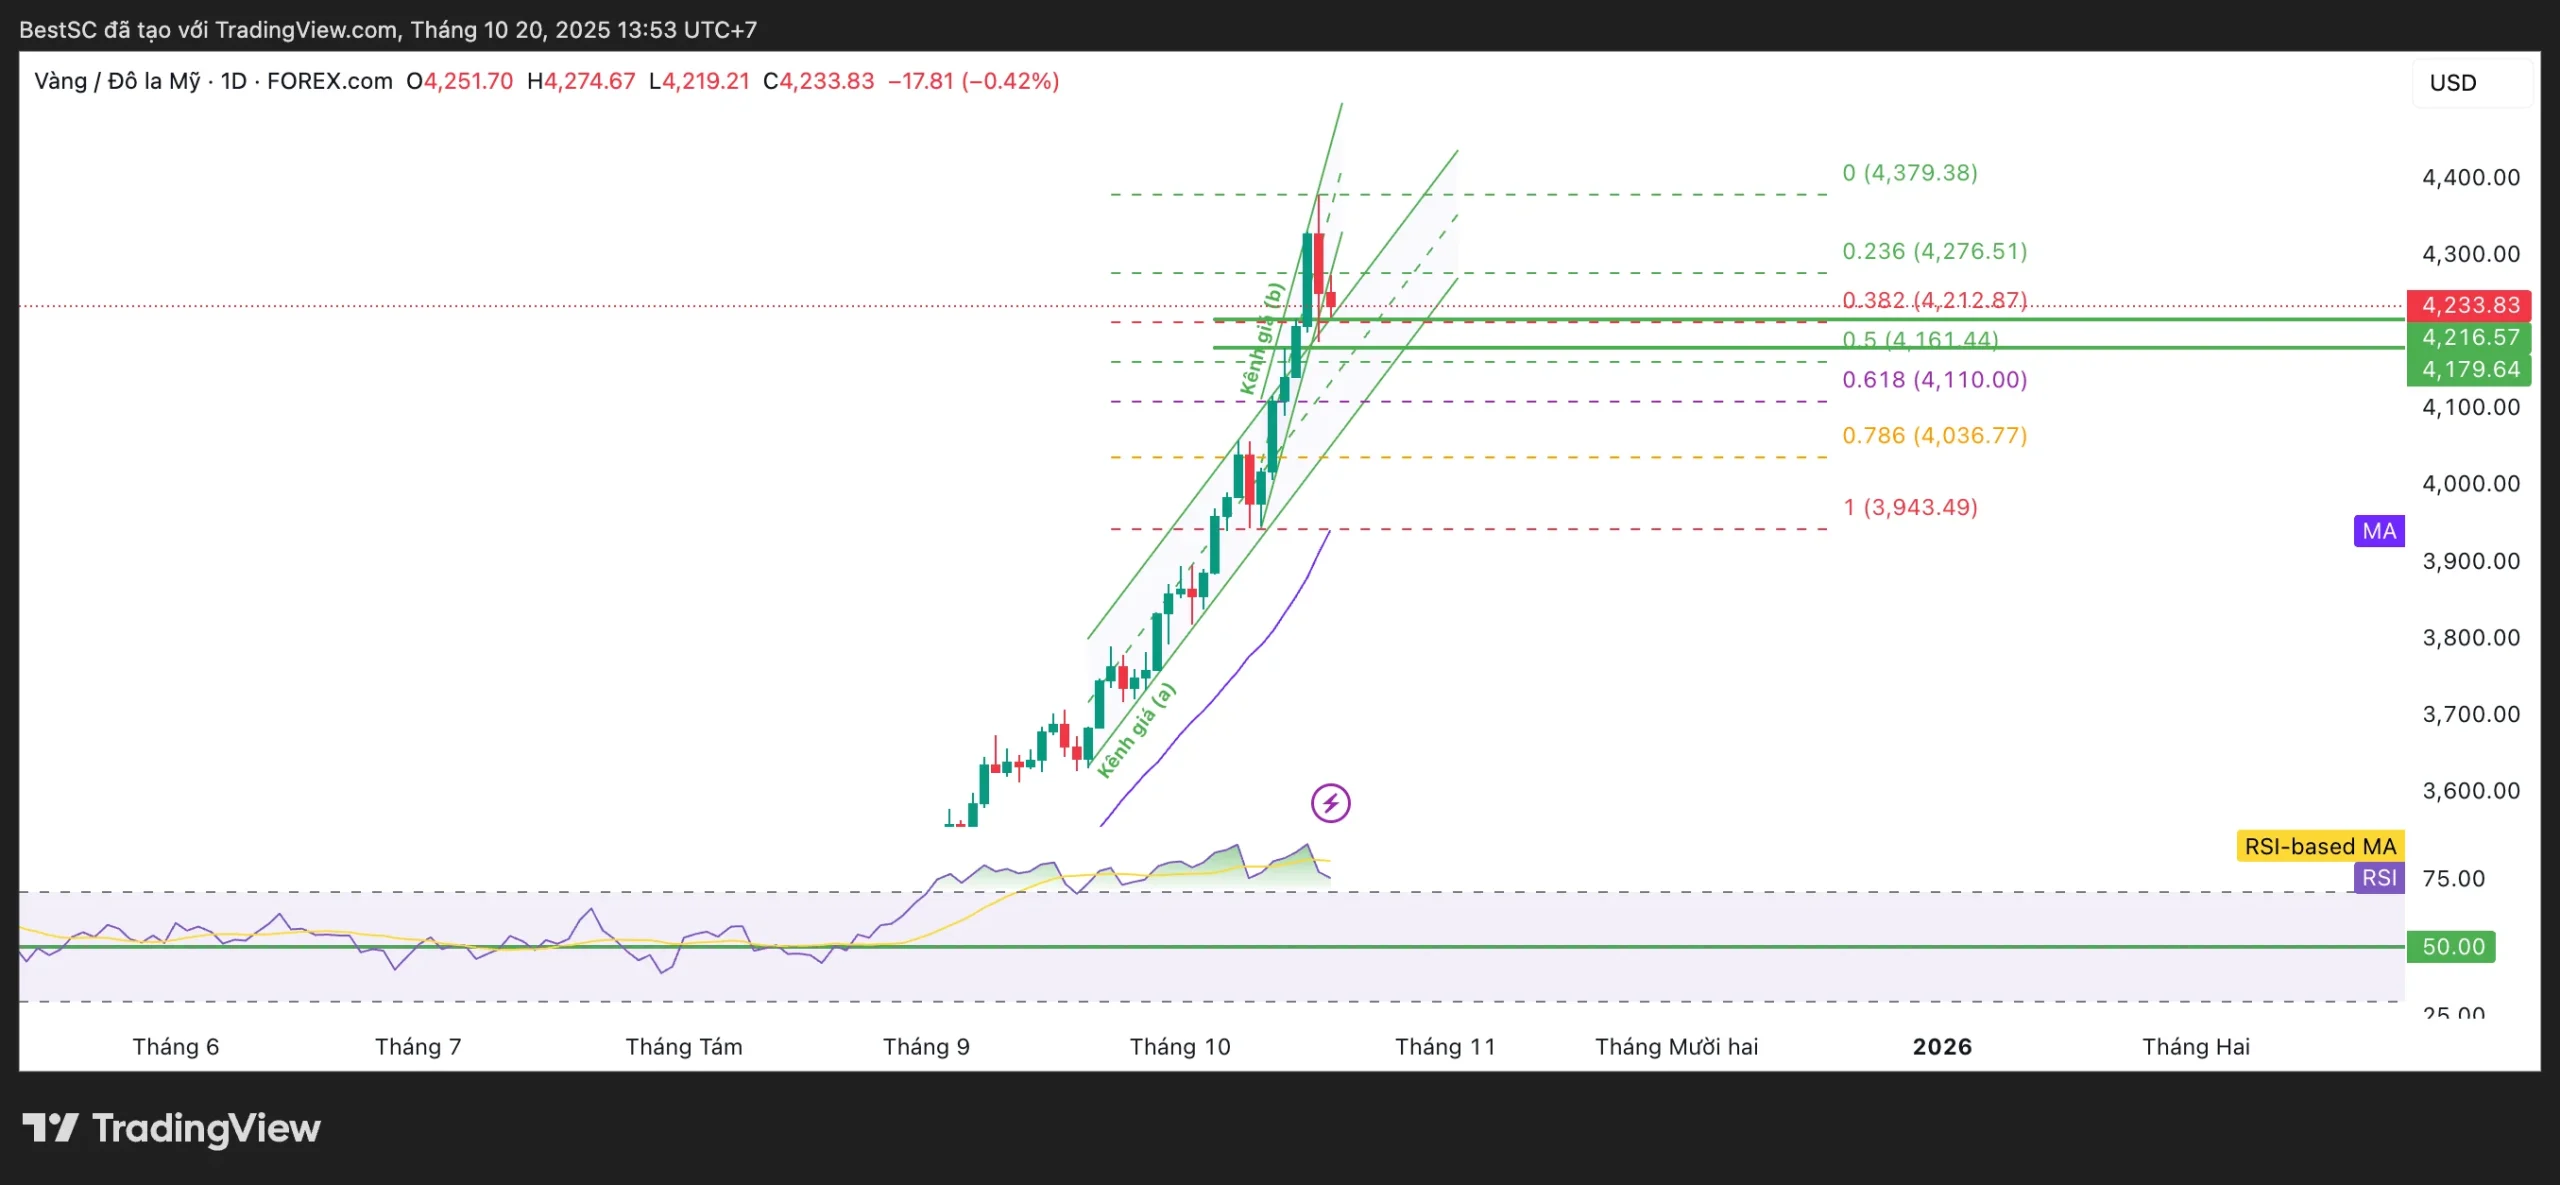Select the Tháng 10 time axis label
This screenshot has width=2560, height=1185.
[1180, 1046]
